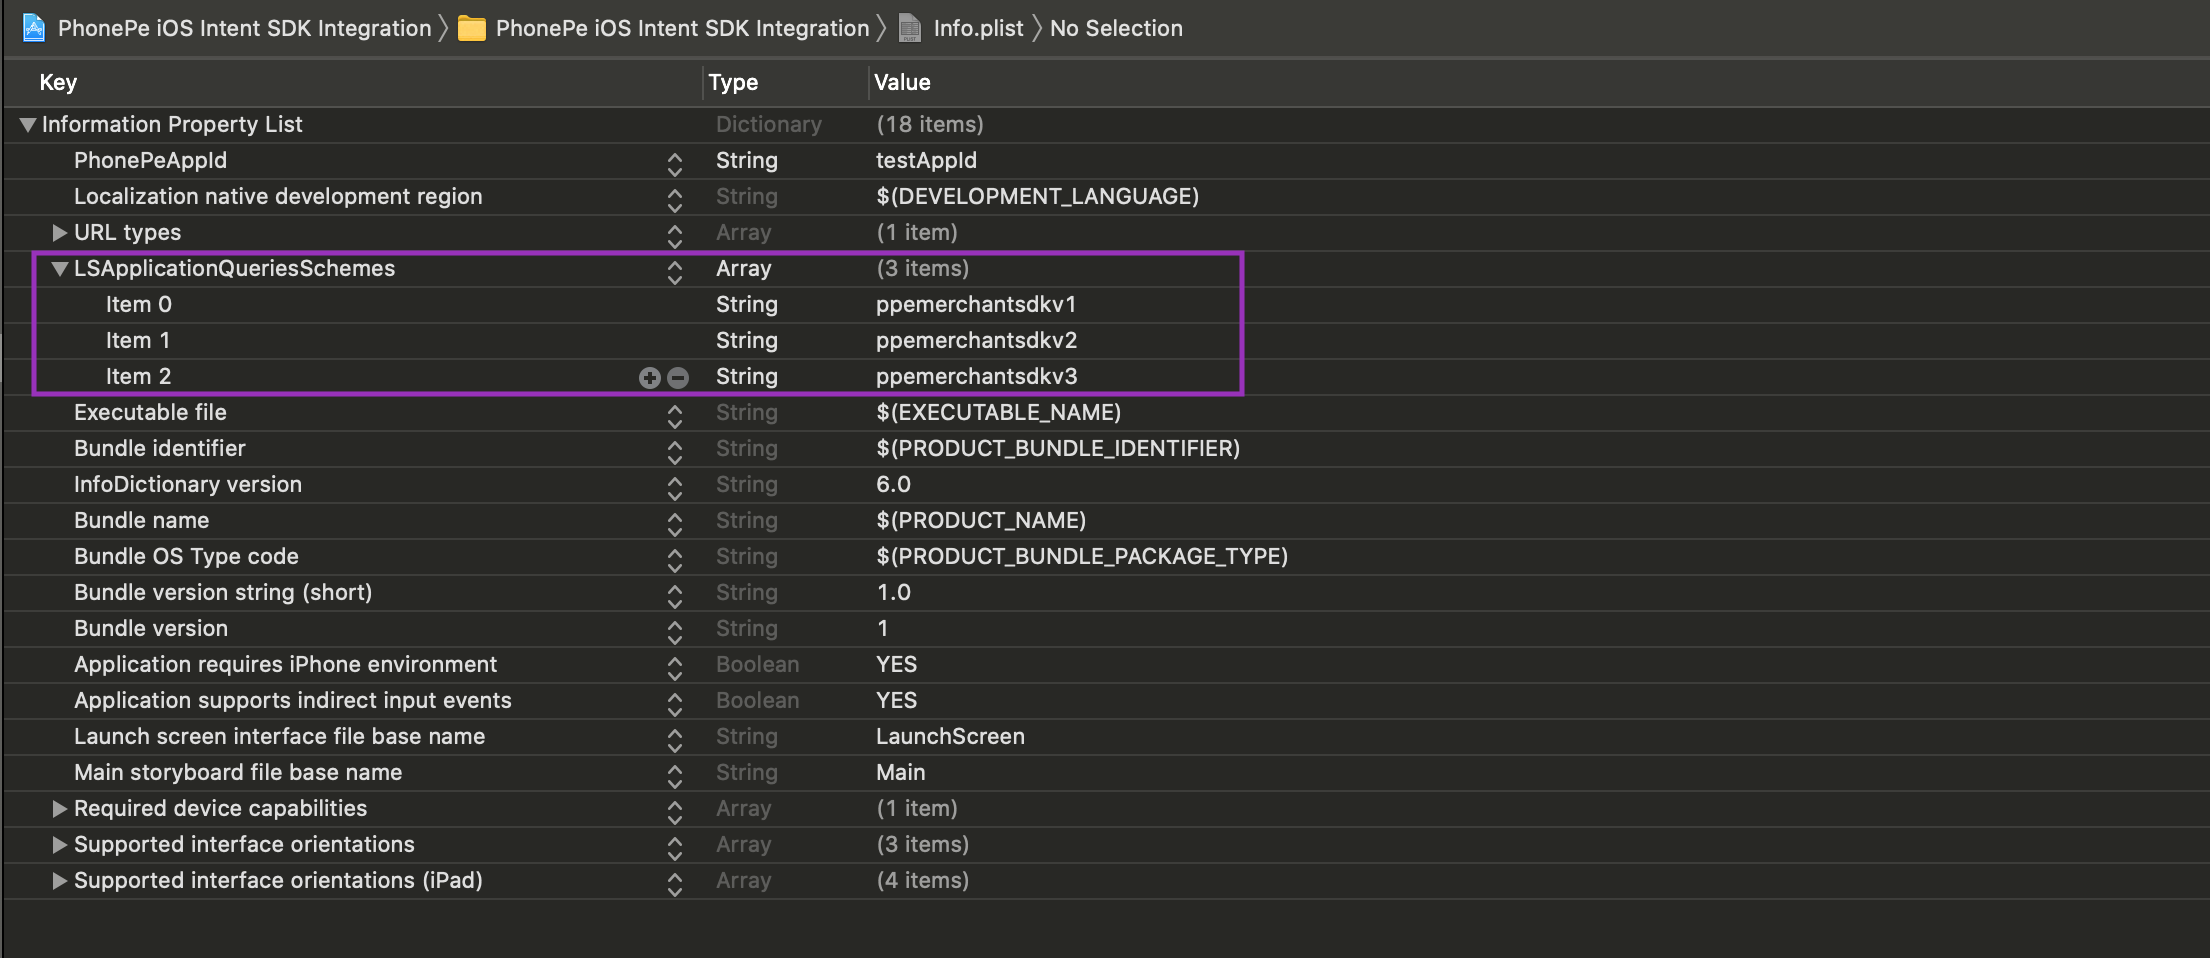This screenshot has height=958, width=2210.
Task: Click the Info.plist file icon in breadcrumb
Action: click(x=910, y=28)
